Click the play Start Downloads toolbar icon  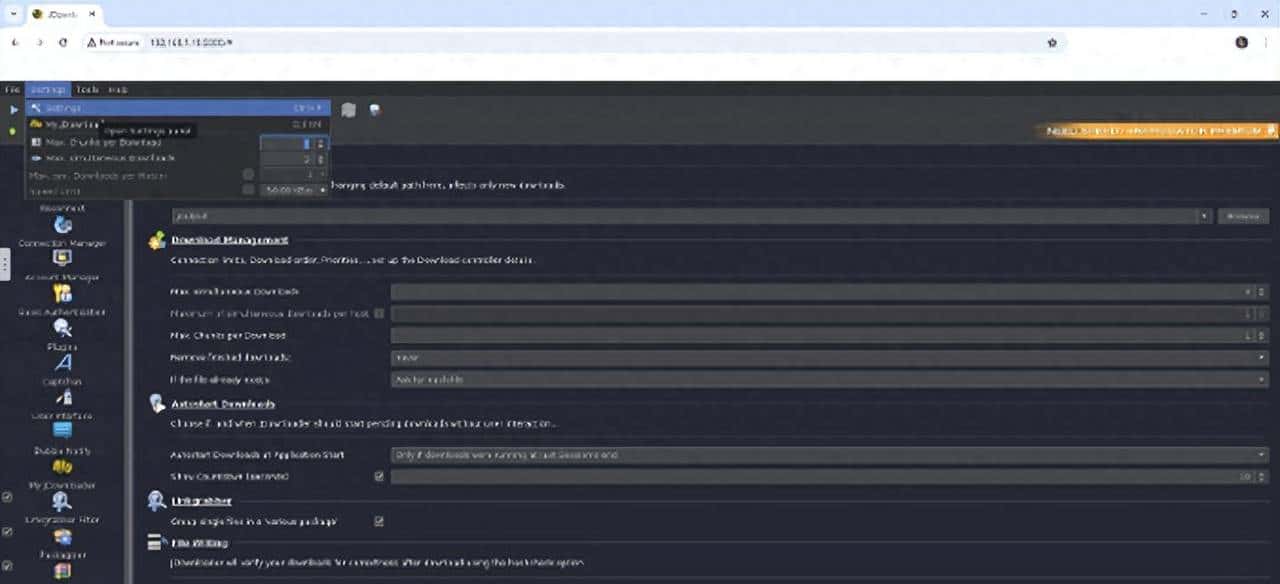14,109
